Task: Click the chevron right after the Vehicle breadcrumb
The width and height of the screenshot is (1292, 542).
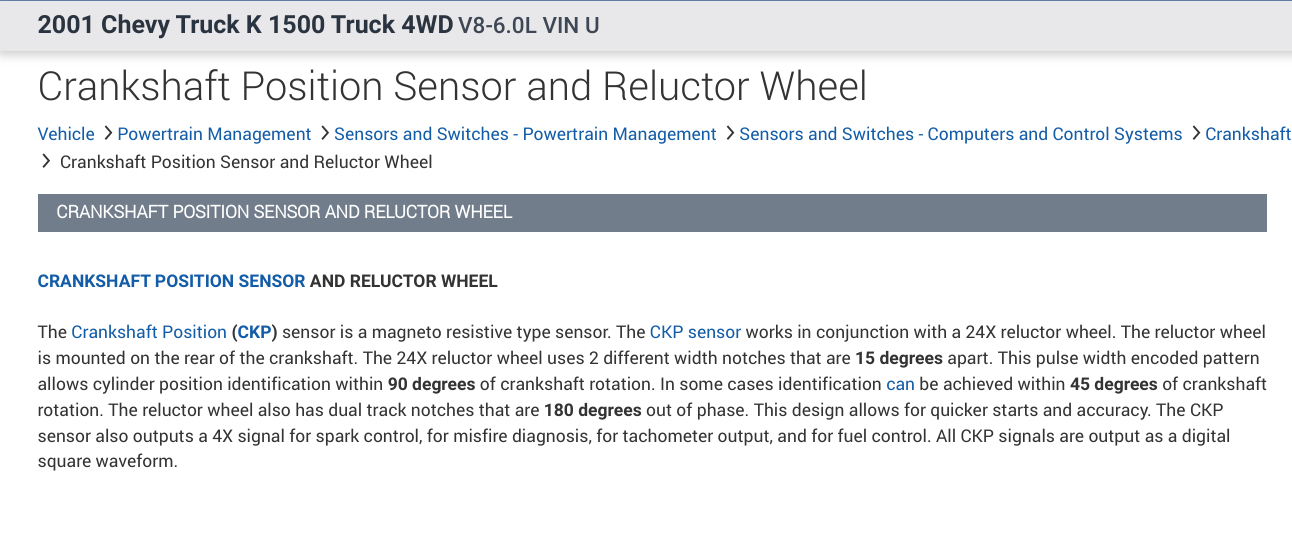Action: pos(105,133)
